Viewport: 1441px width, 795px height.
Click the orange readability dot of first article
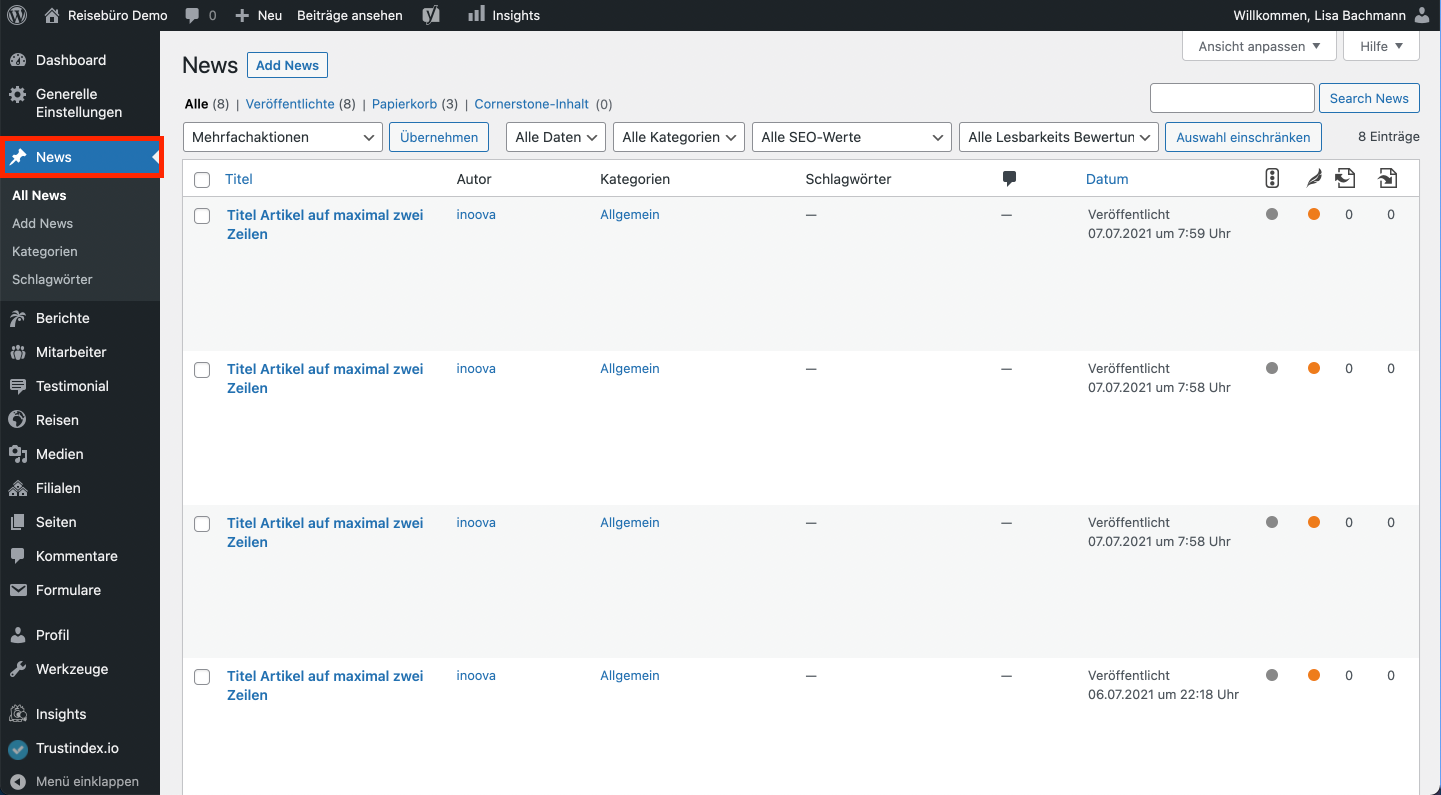(x=1313, y=214)
